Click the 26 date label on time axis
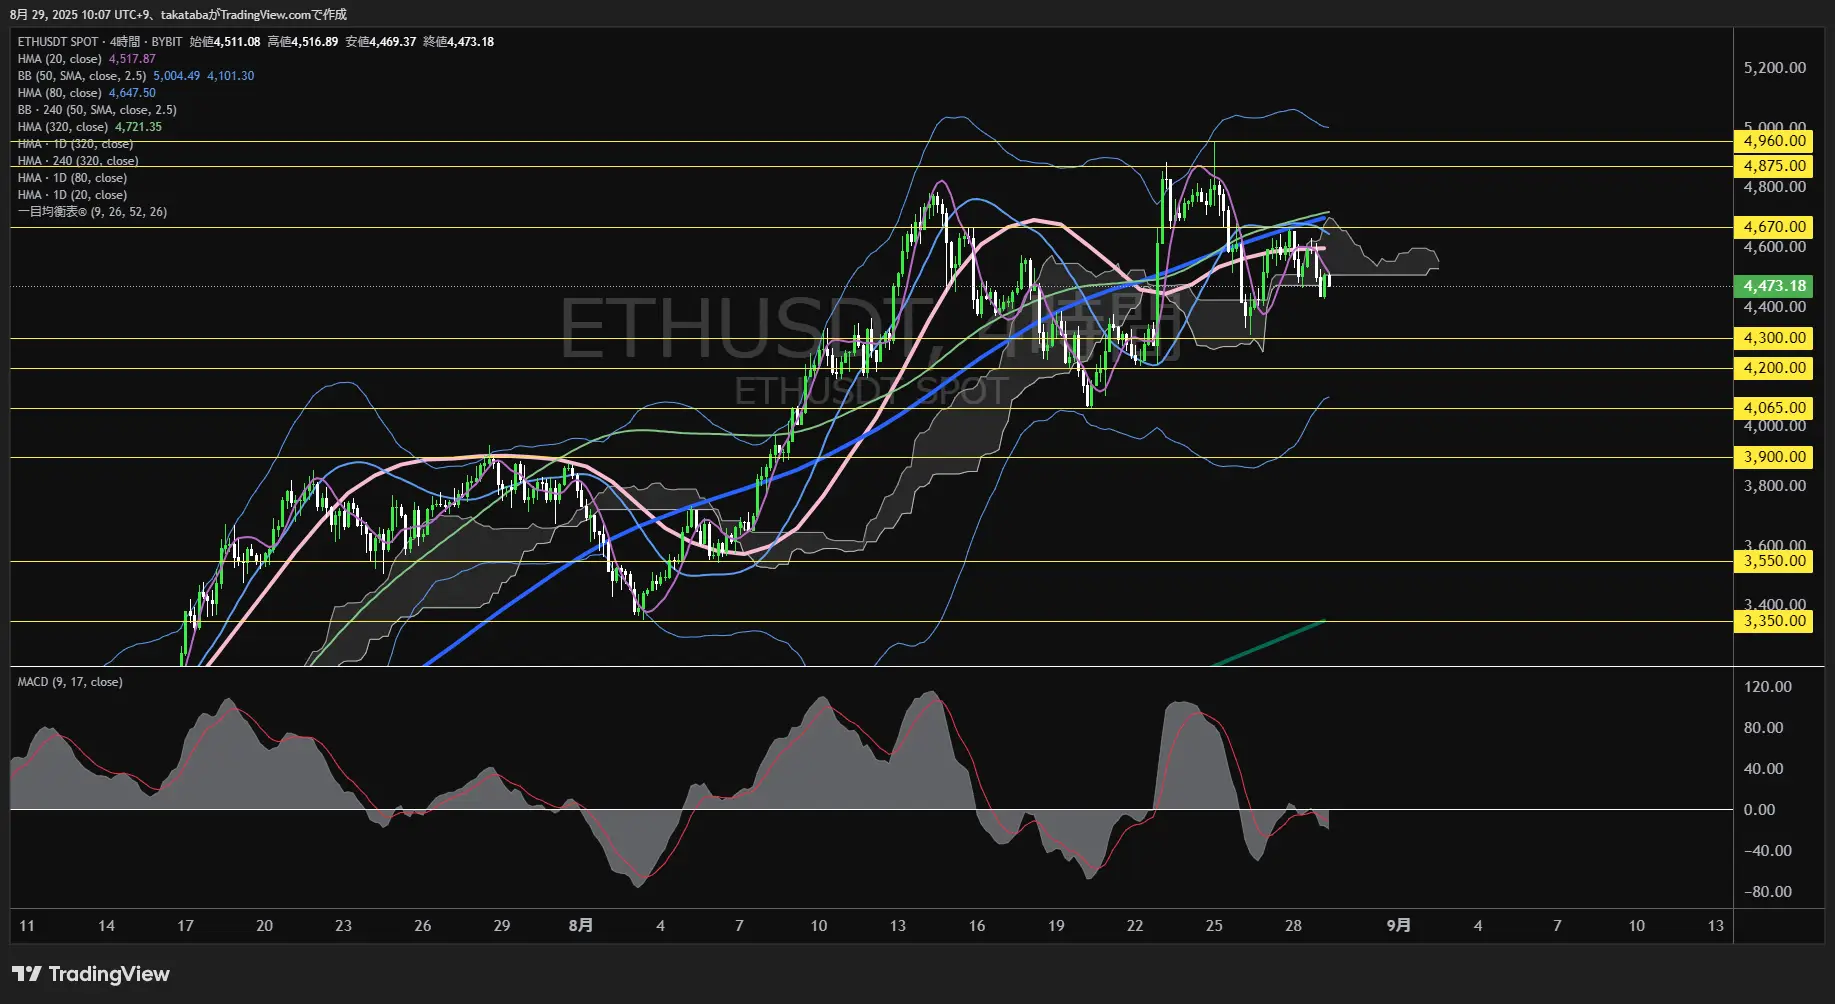 click(x=423, y=926)
